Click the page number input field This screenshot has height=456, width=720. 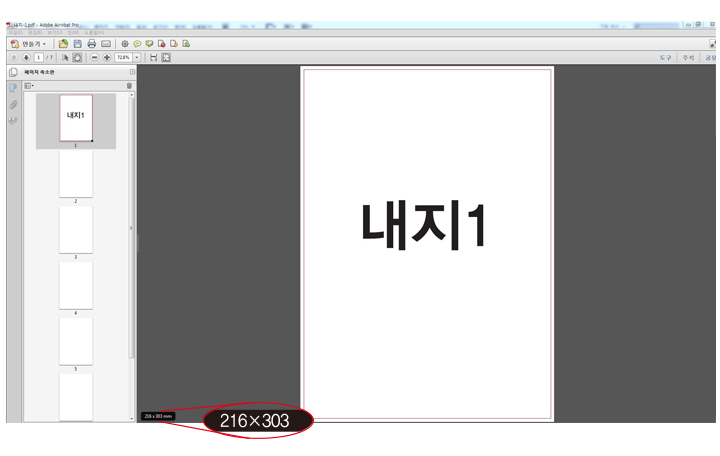[x=38, y=58]
